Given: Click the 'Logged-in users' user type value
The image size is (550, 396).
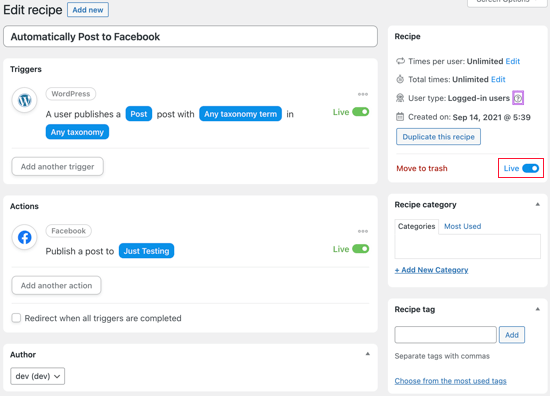Looking at the screenshot, I should click(478, 98).
